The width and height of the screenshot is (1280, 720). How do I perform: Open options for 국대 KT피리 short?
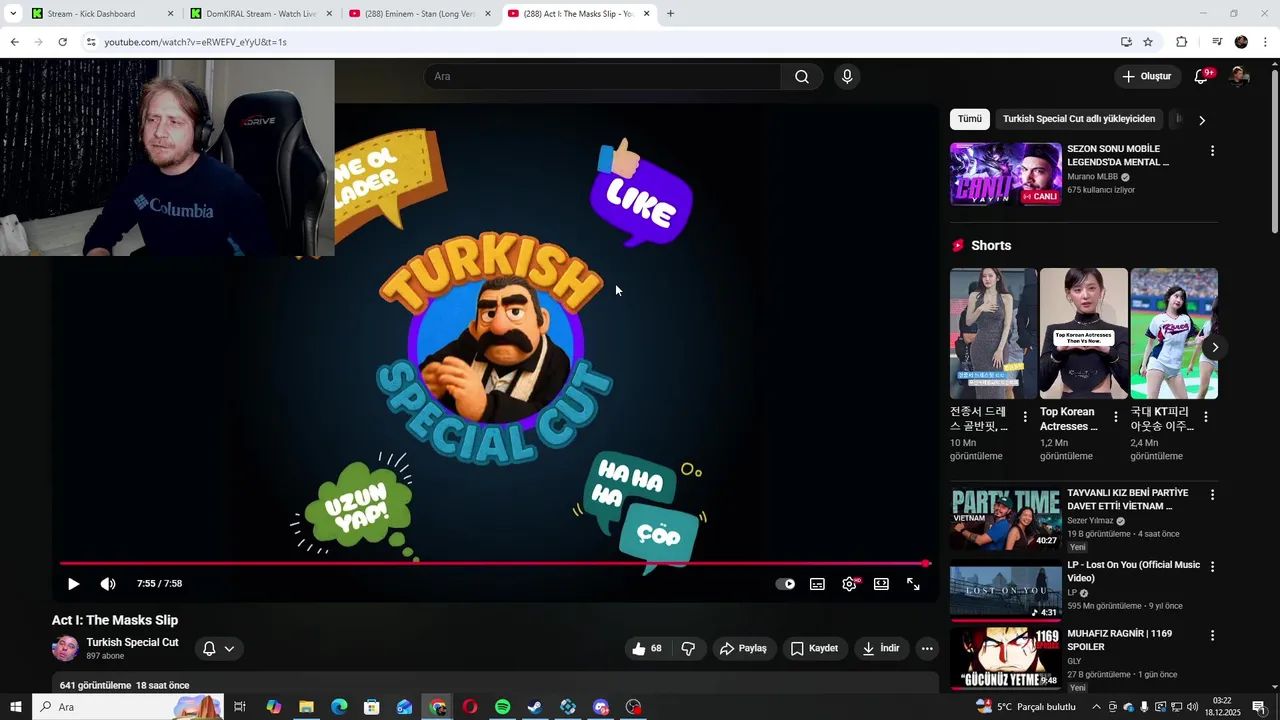[x=1205, y=417]
